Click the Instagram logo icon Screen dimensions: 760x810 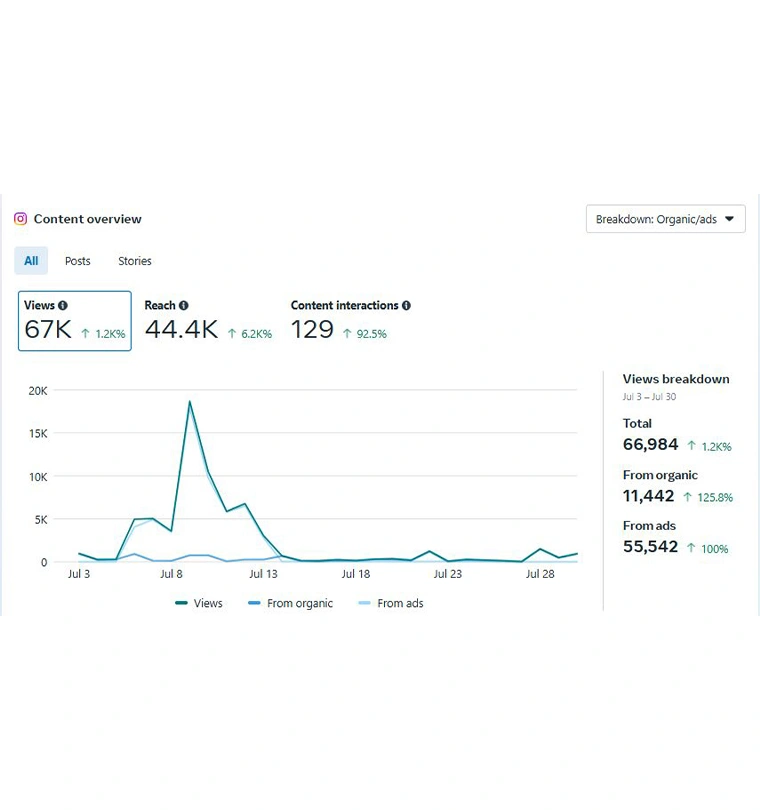(x=20, y=219)
